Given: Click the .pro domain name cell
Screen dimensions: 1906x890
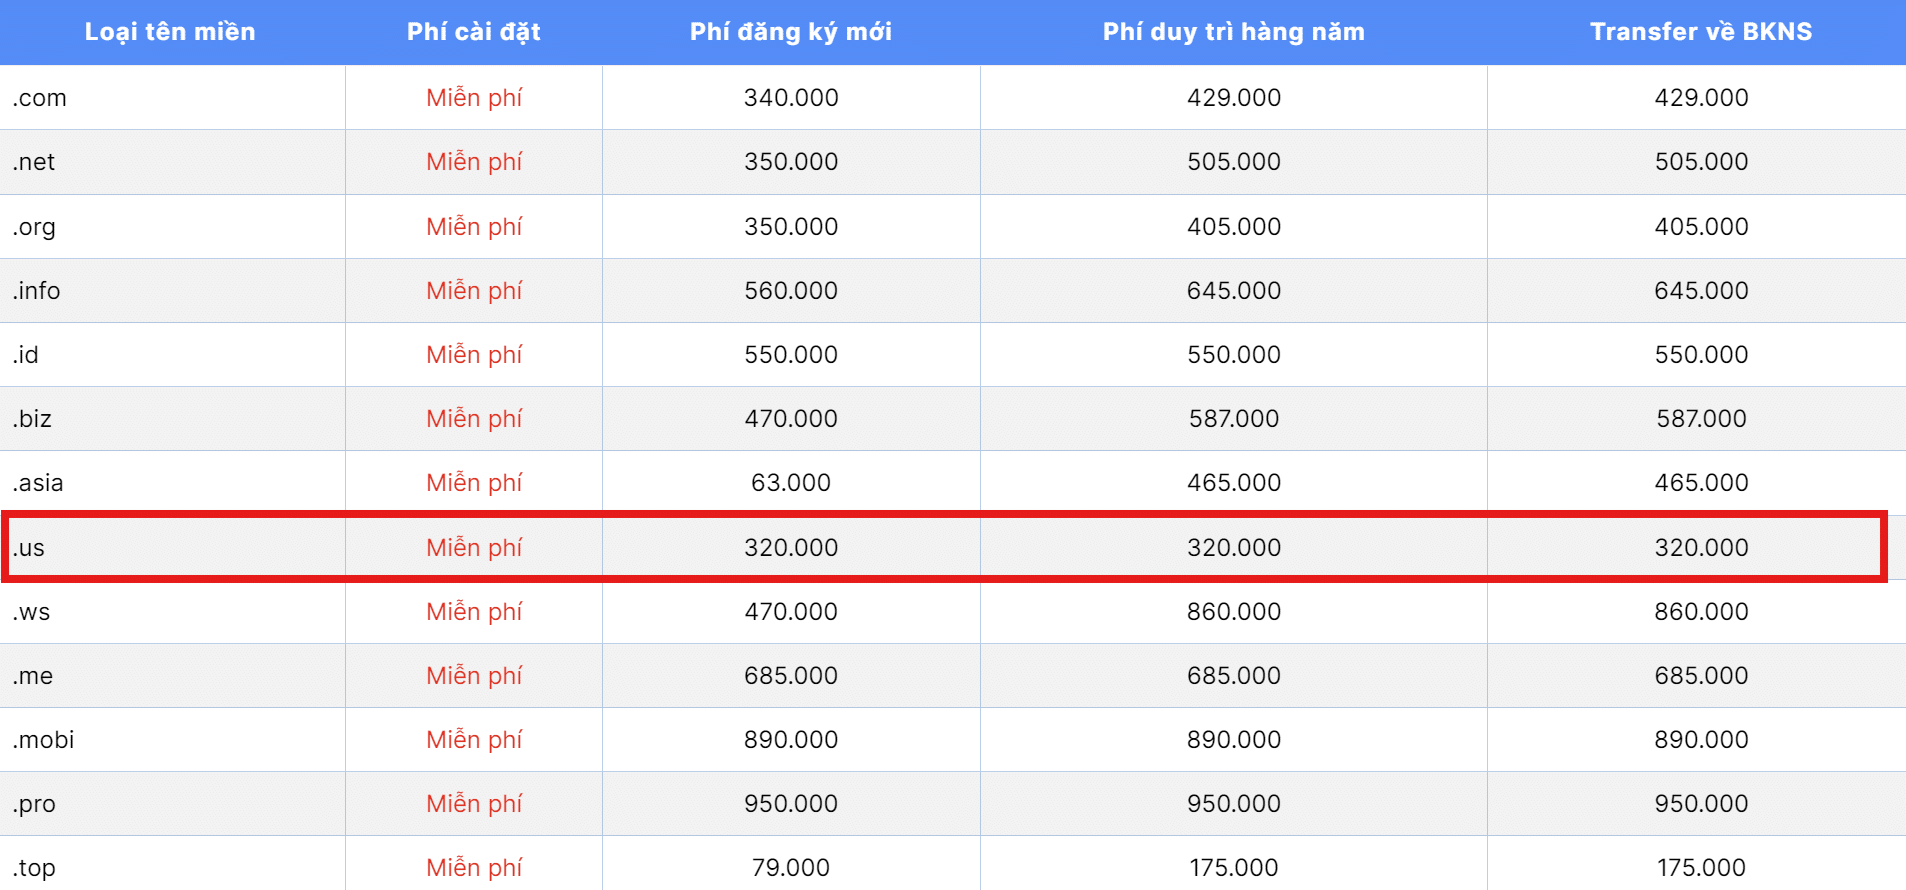Looking at the screenshot, I should 34,804.
